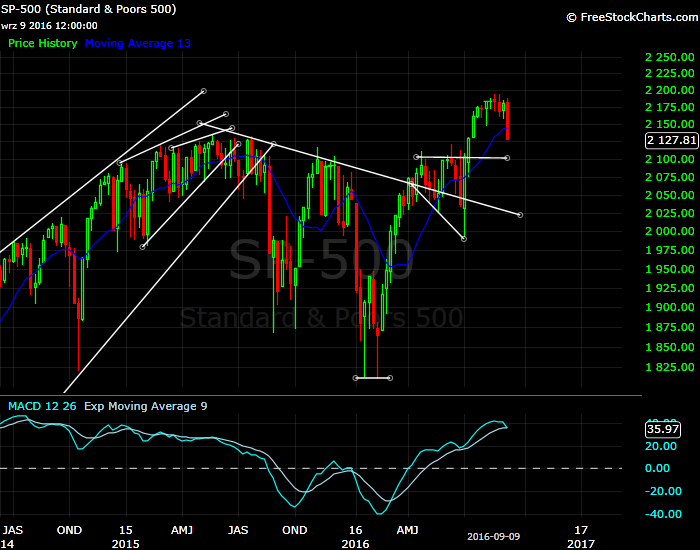Select the green Price History legend label
This screenshot has width=700, height=550.
[x=43, y=43]
